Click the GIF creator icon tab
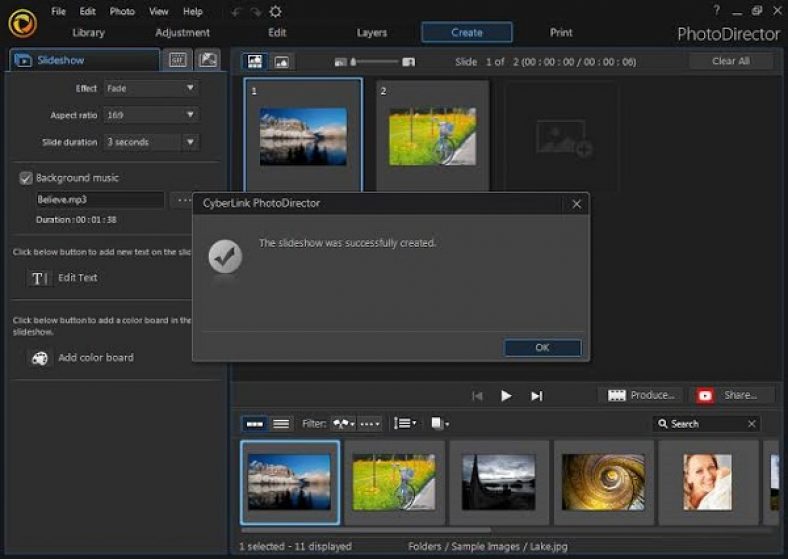The image size is (788, 559). (178, 60)
